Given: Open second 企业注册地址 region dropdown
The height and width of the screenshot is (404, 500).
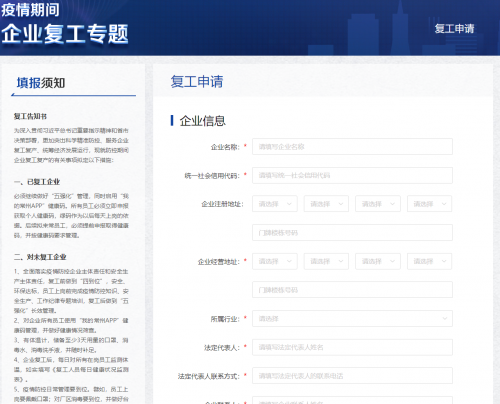Looking at the screenshot, I should point(326,204).
